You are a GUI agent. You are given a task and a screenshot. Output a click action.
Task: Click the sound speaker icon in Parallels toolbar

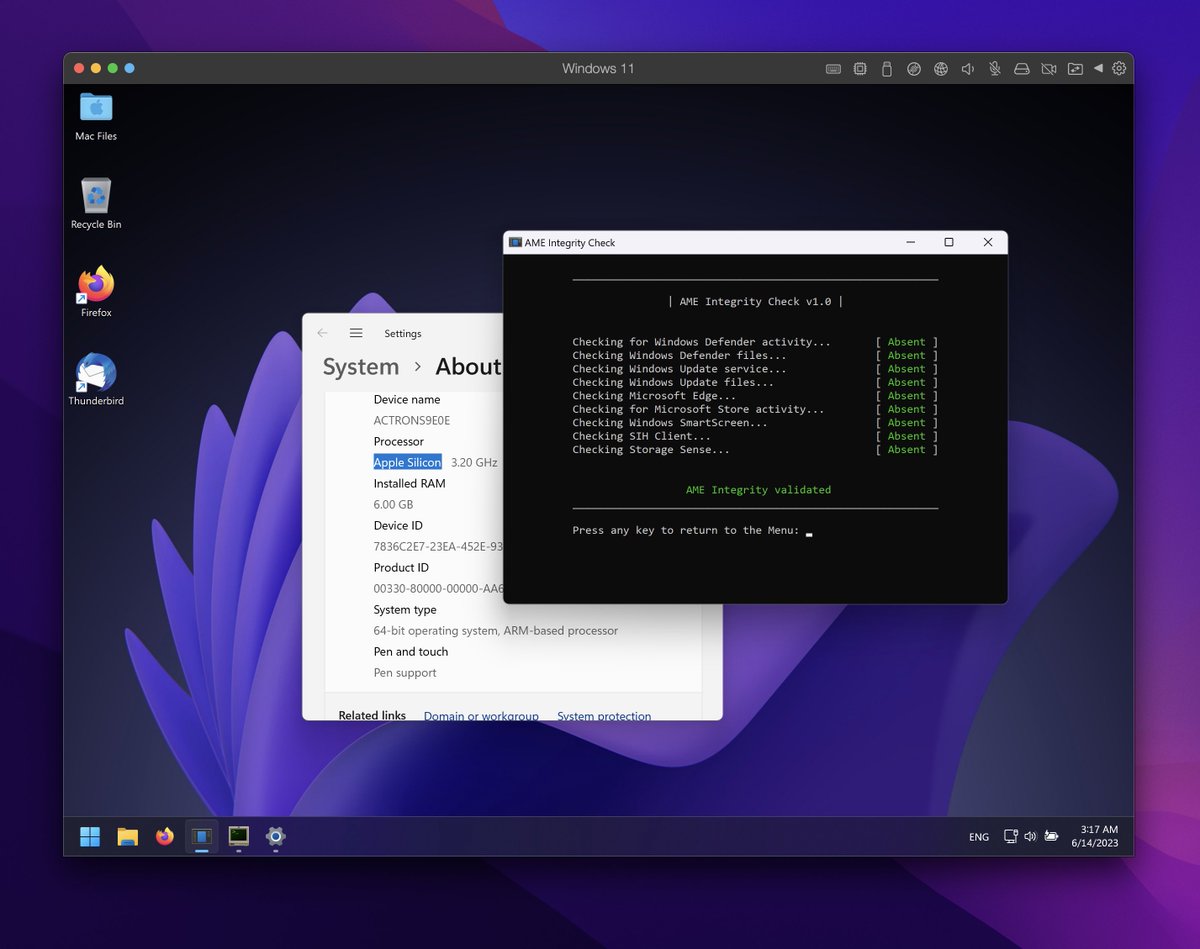[x=968, y=69]
